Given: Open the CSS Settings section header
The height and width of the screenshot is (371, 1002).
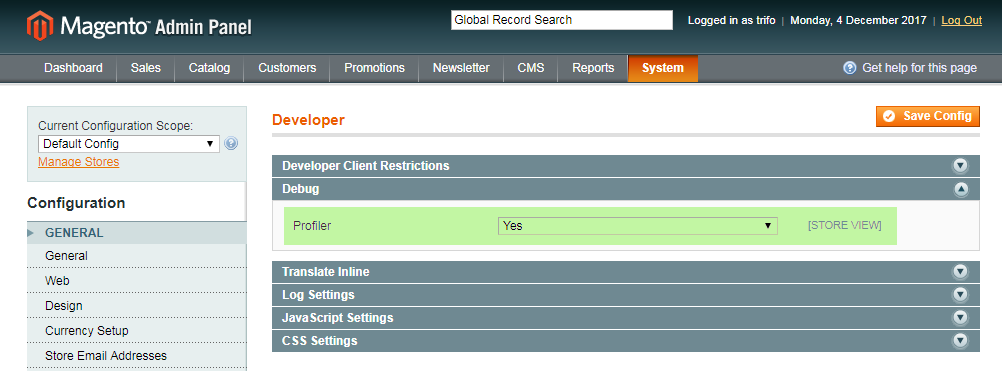Looking at the screenshot, I should [626, 341].
